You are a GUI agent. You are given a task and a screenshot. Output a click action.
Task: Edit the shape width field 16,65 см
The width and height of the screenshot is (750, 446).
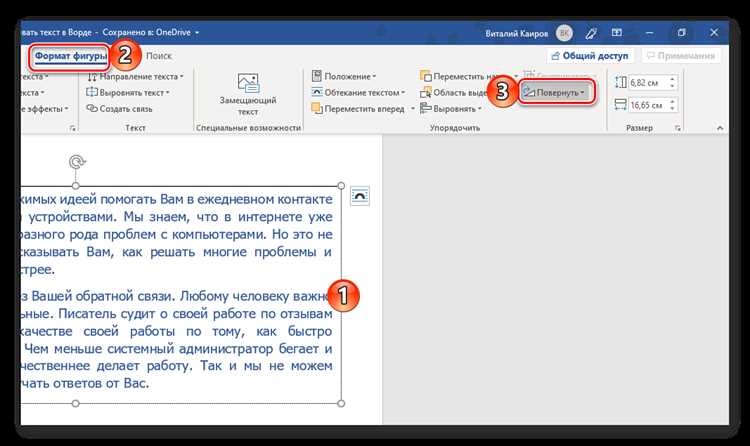(x=649, y=105)
